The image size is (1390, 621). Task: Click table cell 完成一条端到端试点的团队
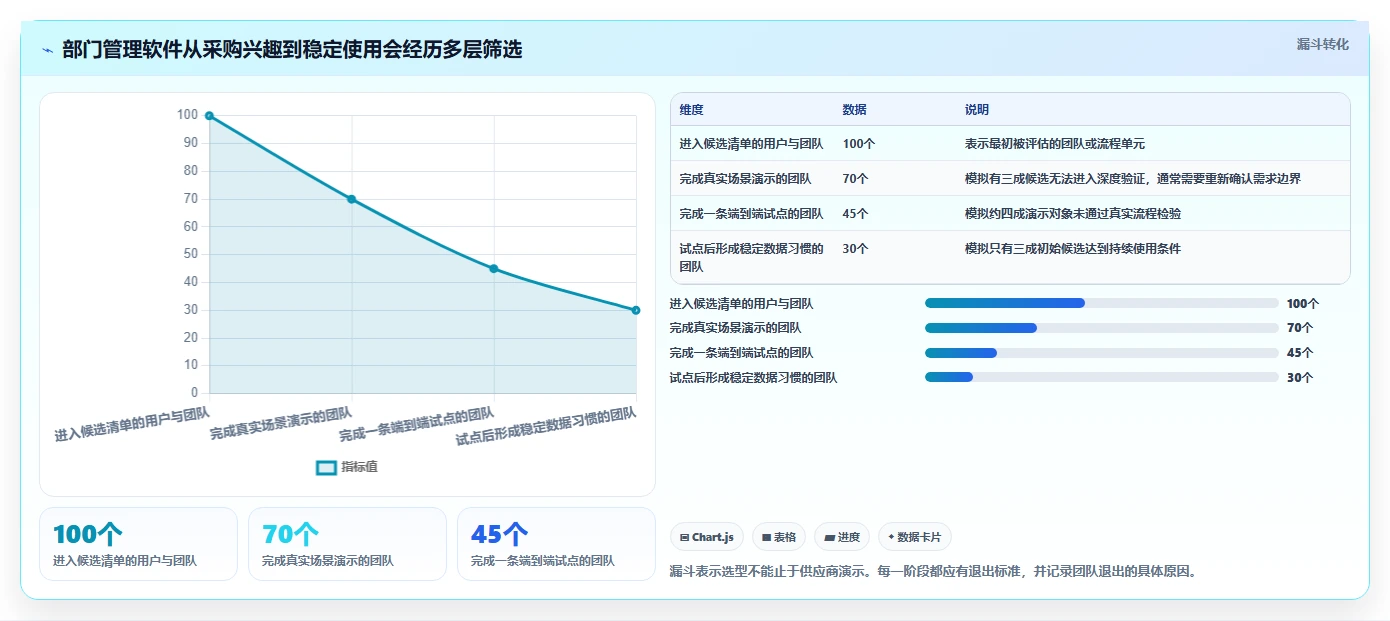tap(751, 214)
